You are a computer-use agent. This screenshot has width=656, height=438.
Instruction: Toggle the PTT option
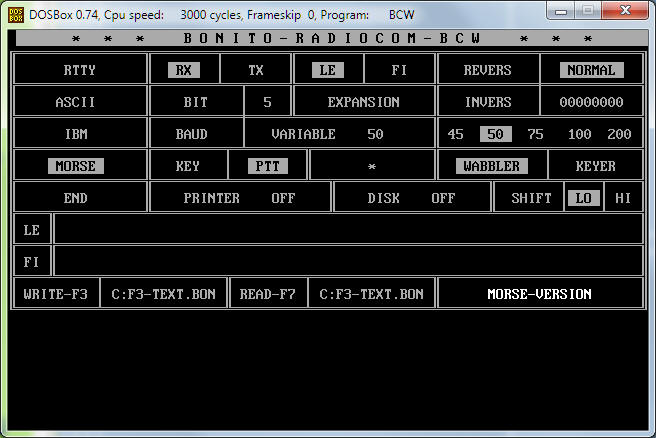coord(267,166)
